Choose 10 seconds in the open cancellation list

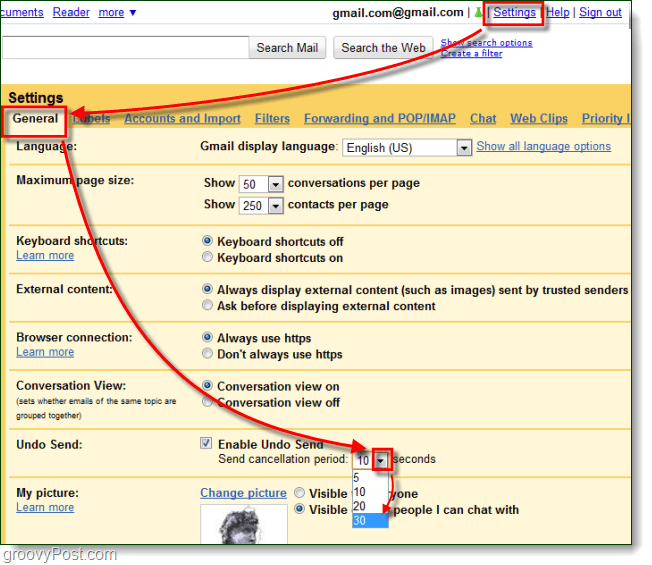(x=370, y=492)
